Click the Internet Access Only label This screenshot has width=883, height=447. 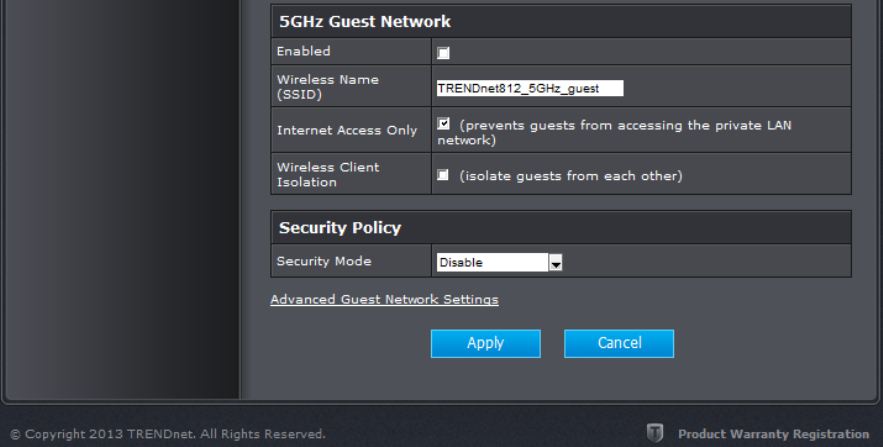coord(347,130)
